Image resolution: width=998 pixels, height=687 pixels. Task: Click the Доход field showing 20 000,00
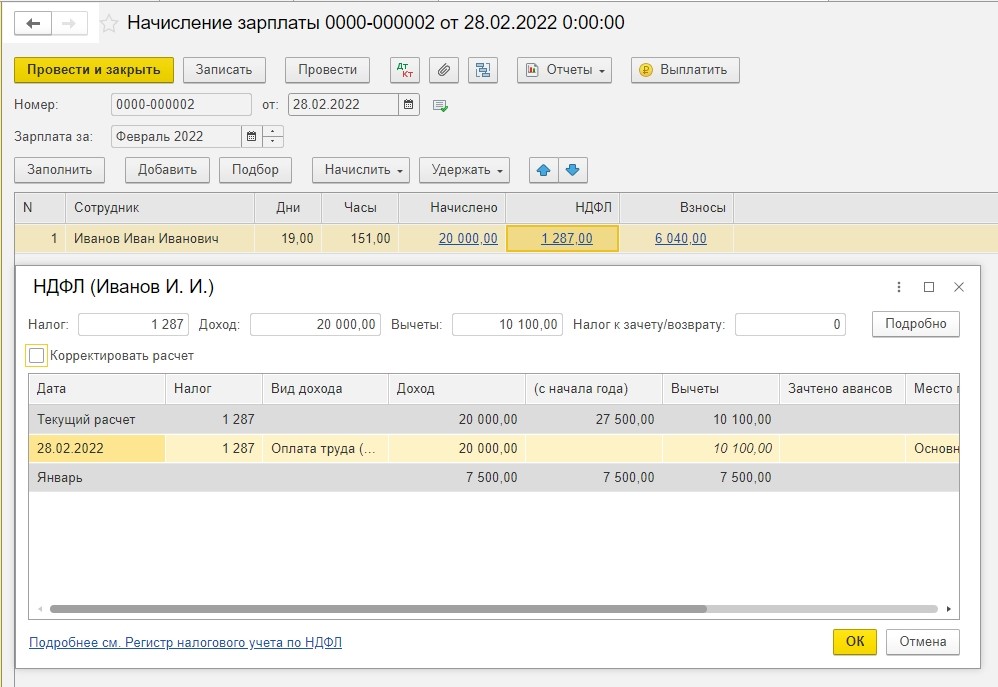315,325
